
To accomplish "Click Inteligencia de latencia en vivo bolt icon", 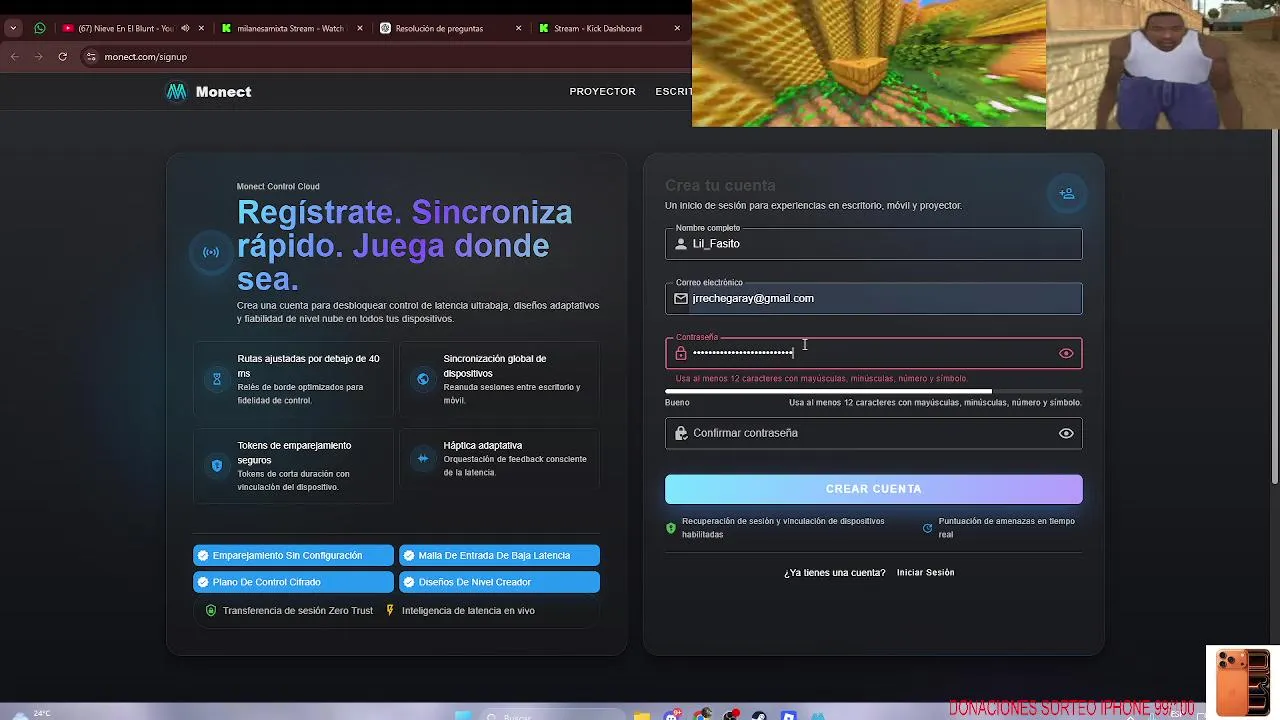I will (x=390, y=610).
